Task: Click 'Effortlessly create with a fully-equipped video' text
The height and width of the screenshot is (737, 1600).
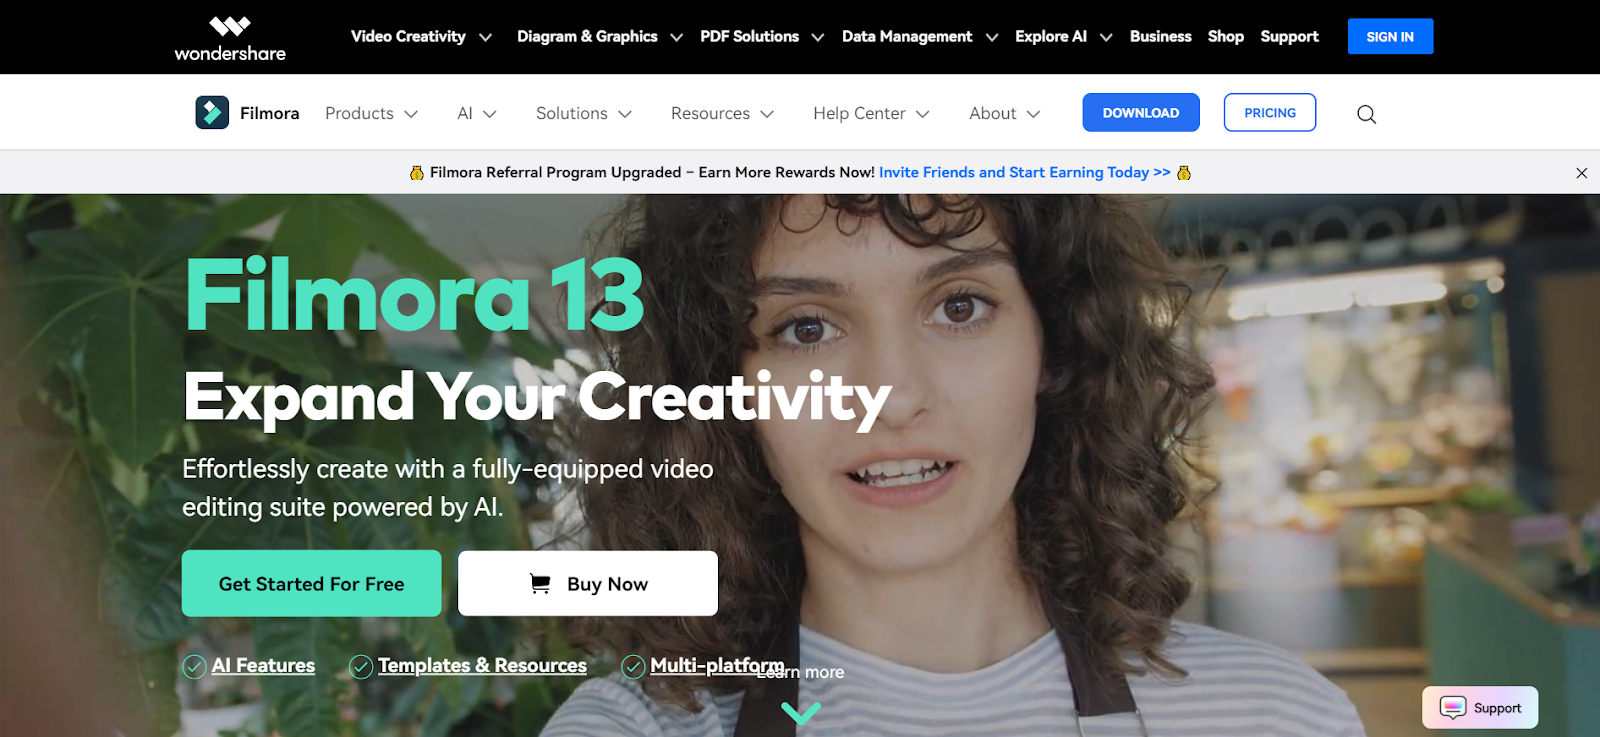Action: 448,469
